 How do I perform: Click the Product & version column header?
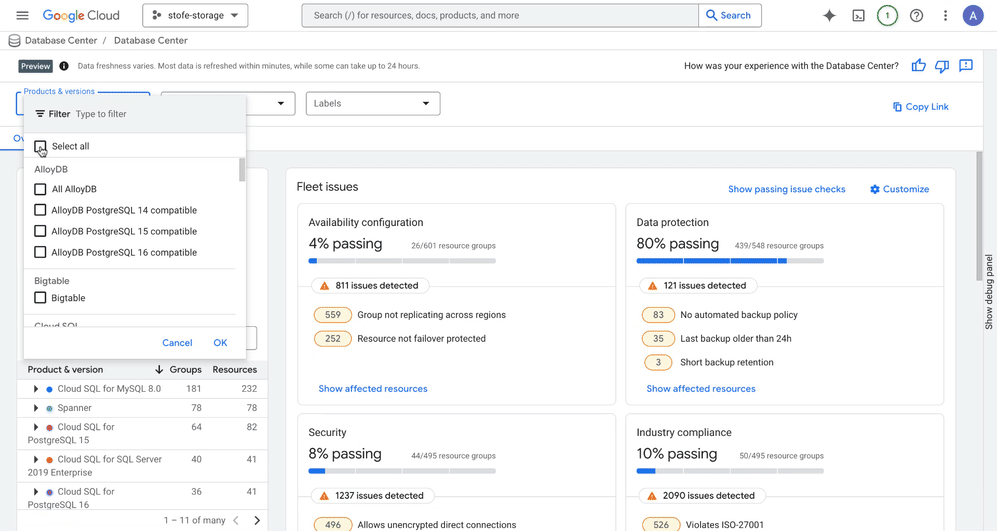point(65,369)
